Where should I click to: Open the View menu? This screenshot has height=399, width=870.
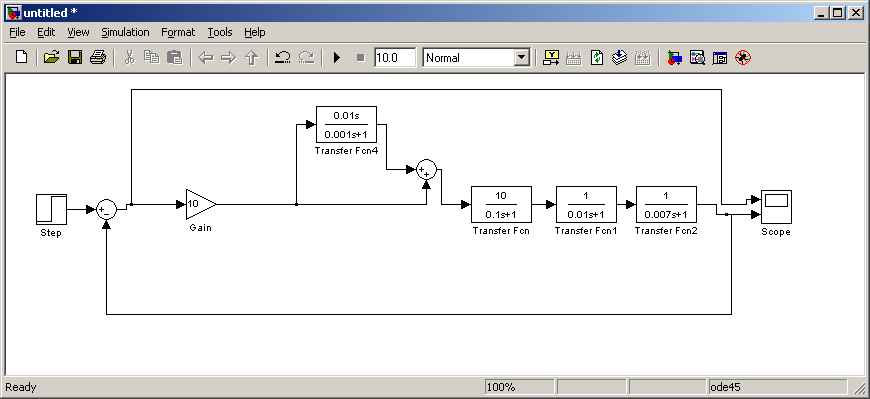(78, 32)
